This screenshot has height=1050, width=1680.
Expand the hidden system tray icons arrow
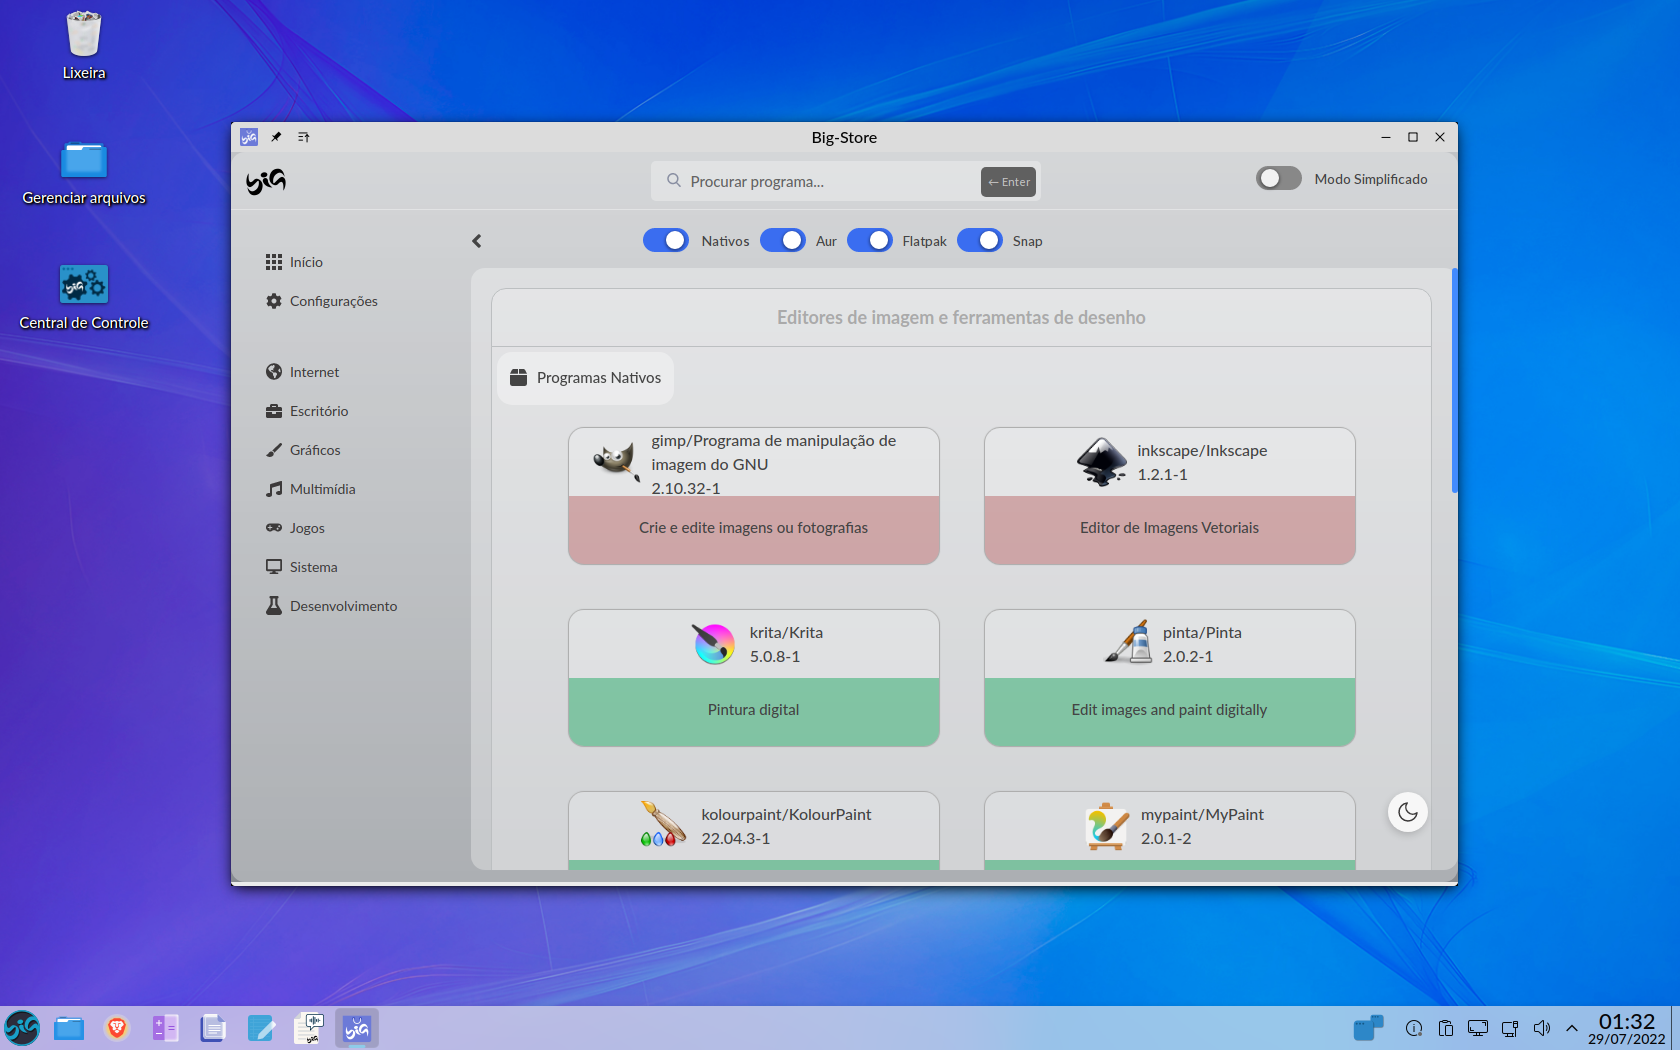pos(1572,1028)
